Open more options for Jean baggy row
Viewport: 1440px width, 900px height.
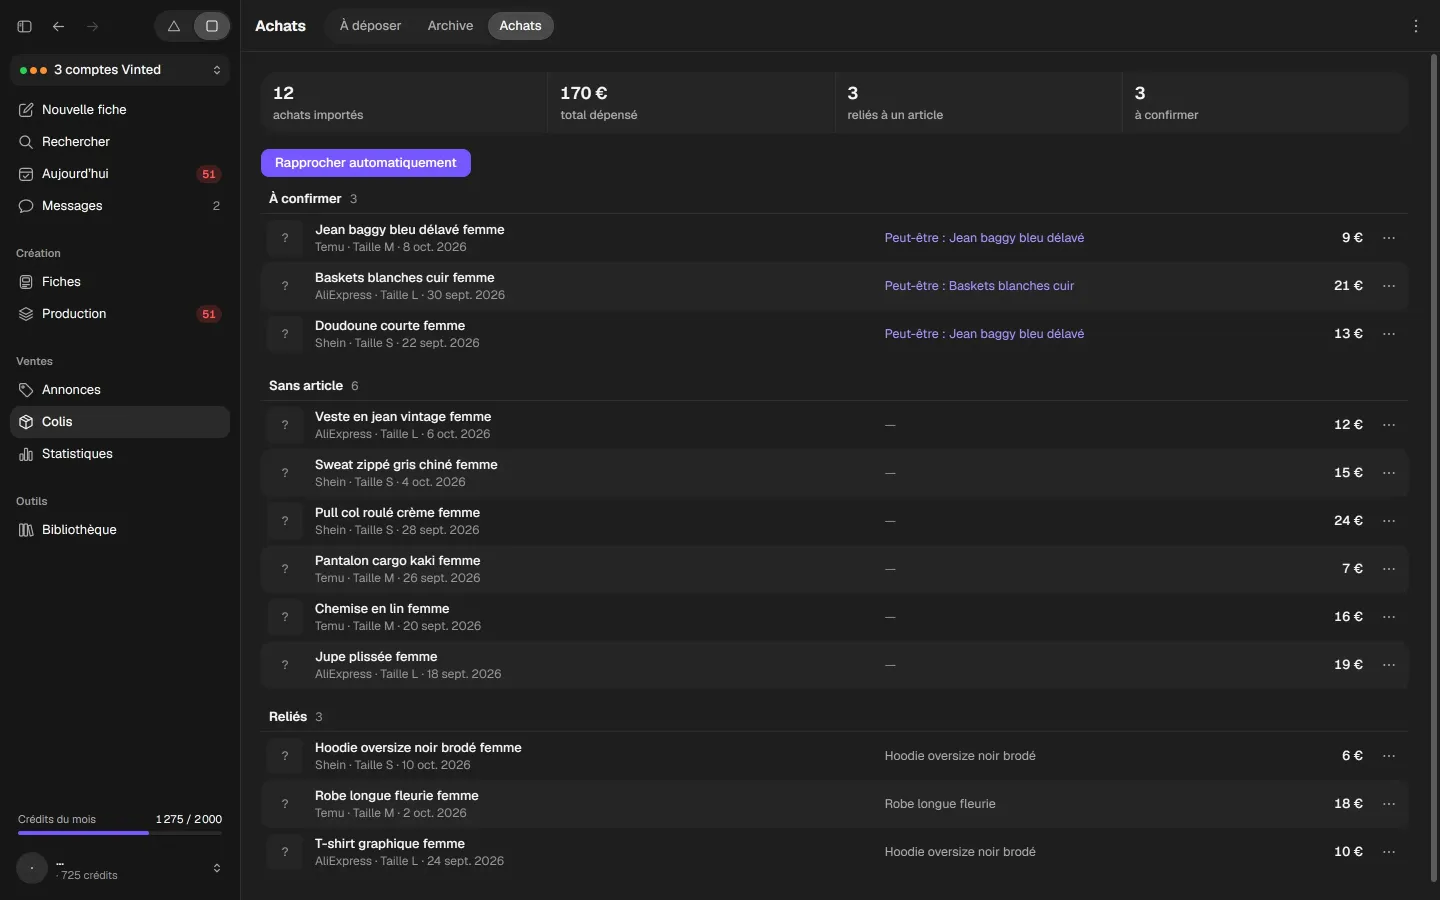point(1389,238)
